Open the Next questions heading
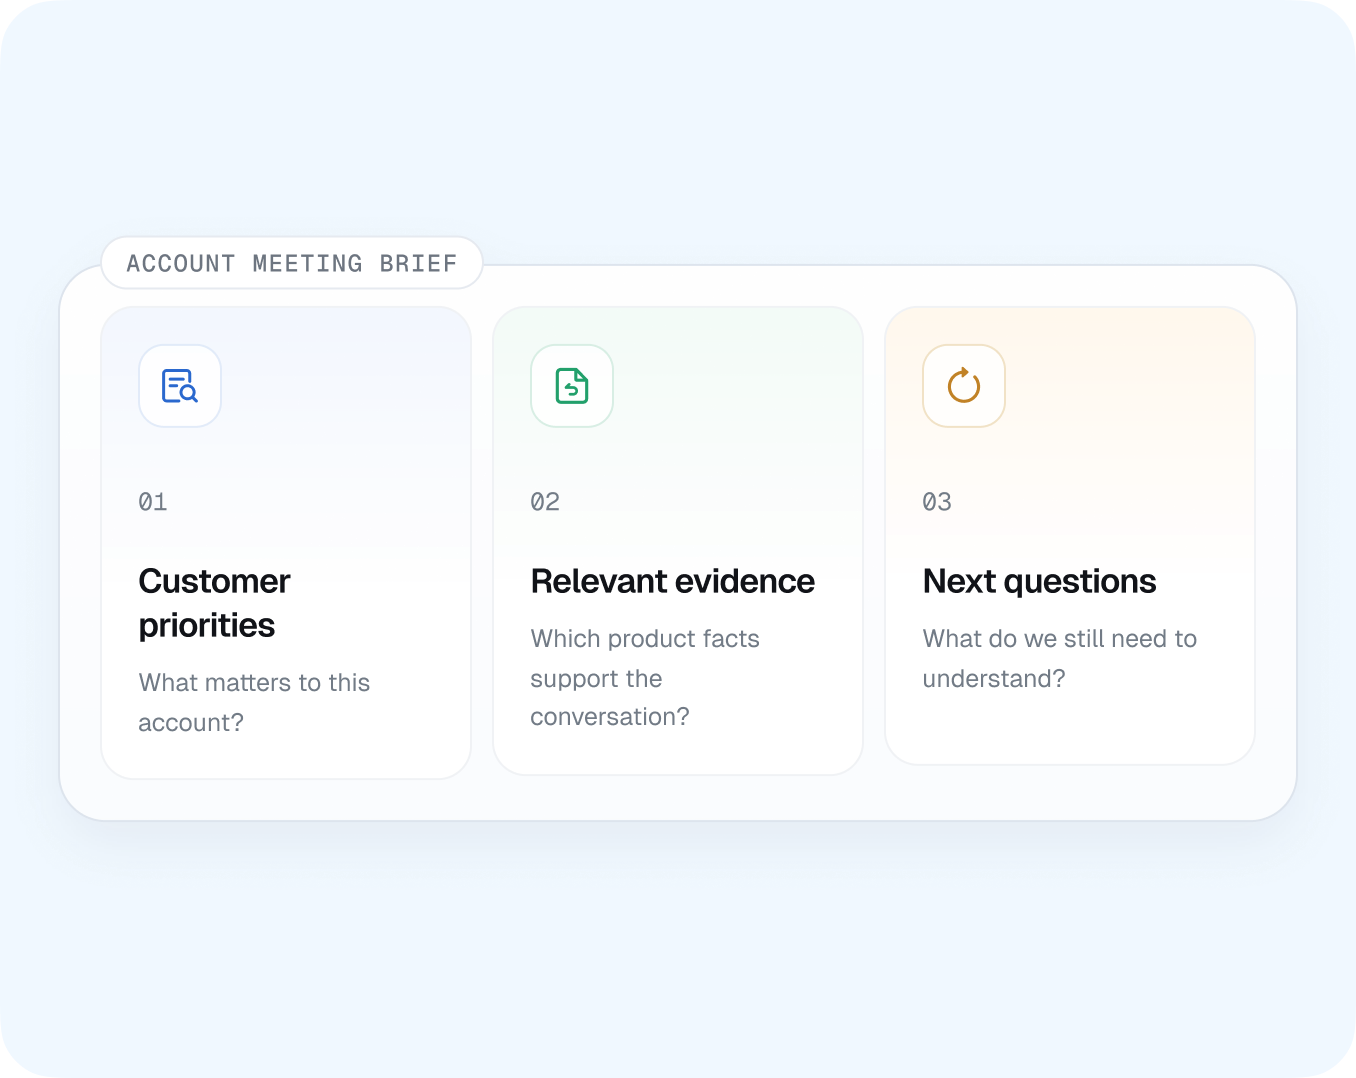The image size is (1356, 1078). coord(1040,581)
